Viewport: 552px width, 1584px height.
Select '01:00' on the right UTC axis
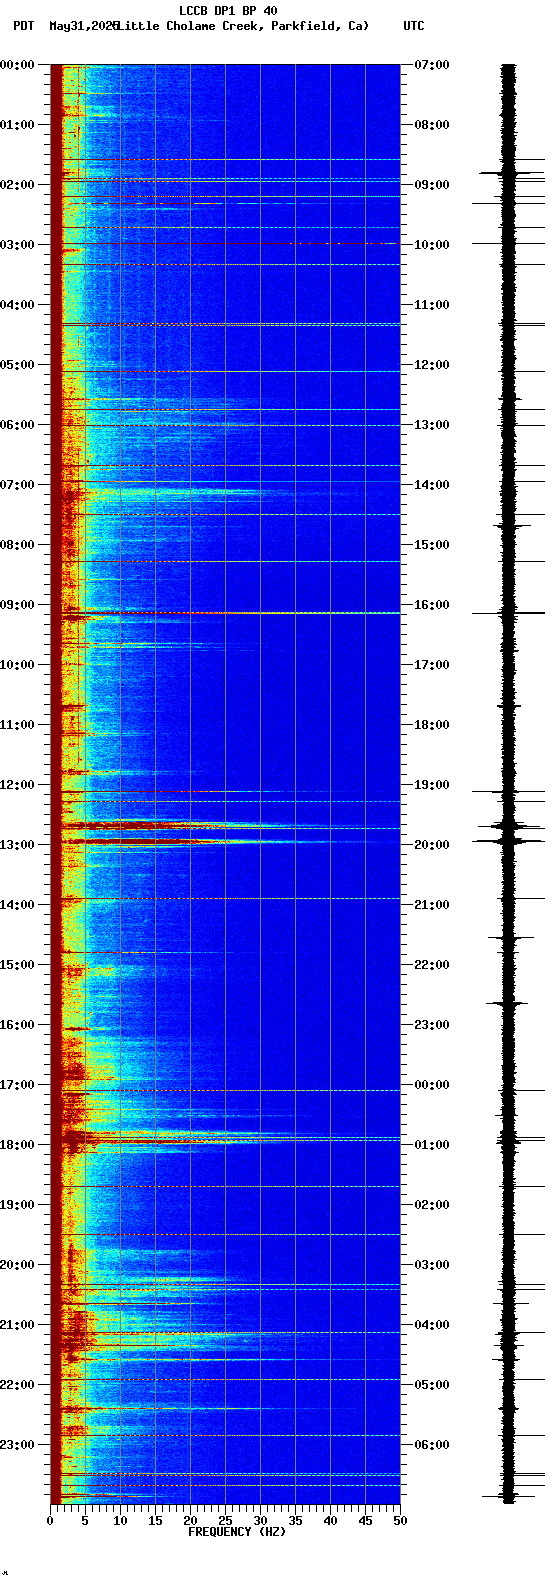(432, 1145)
